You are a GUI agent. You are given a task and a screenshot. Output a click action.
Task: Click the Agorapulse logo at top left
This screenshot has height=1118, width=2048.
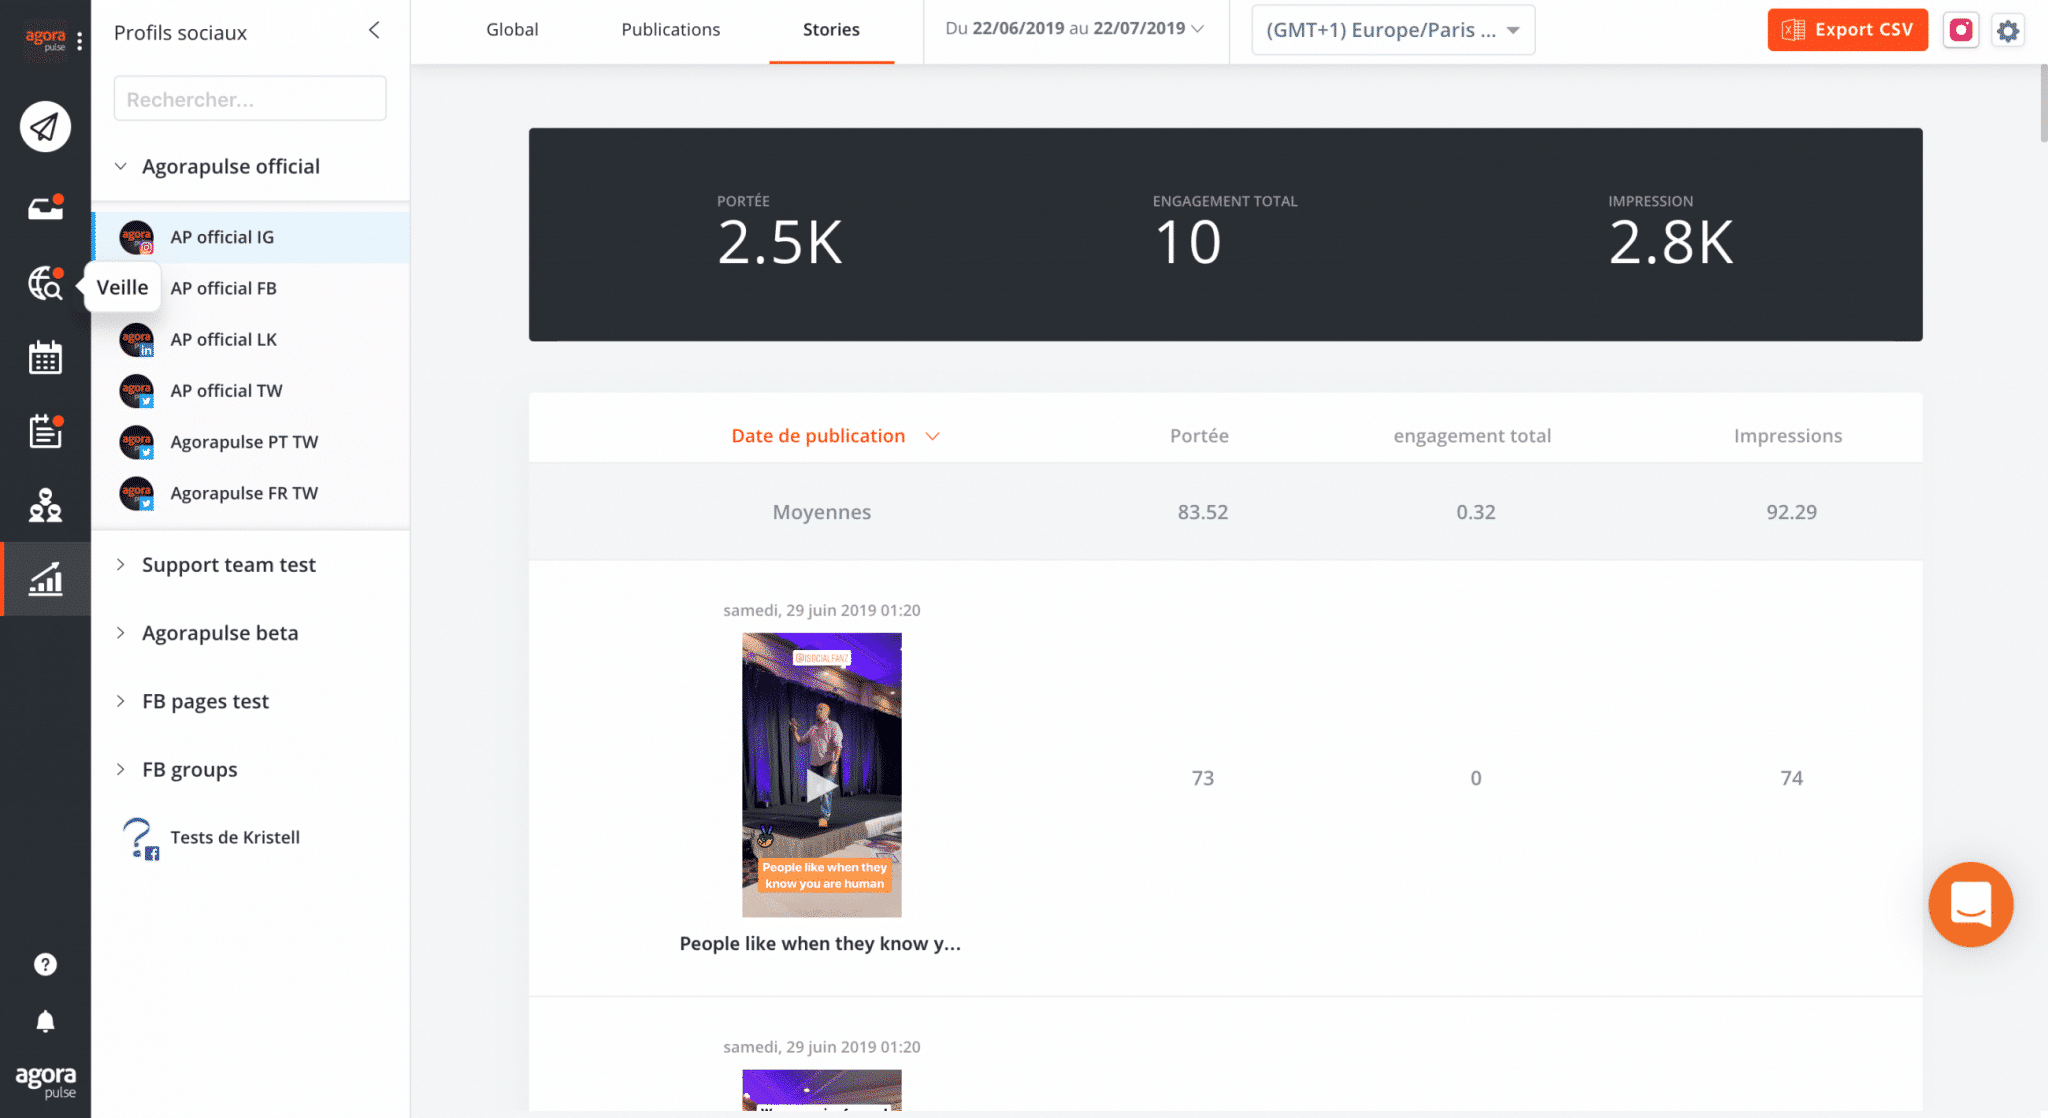tap(45, 40)
